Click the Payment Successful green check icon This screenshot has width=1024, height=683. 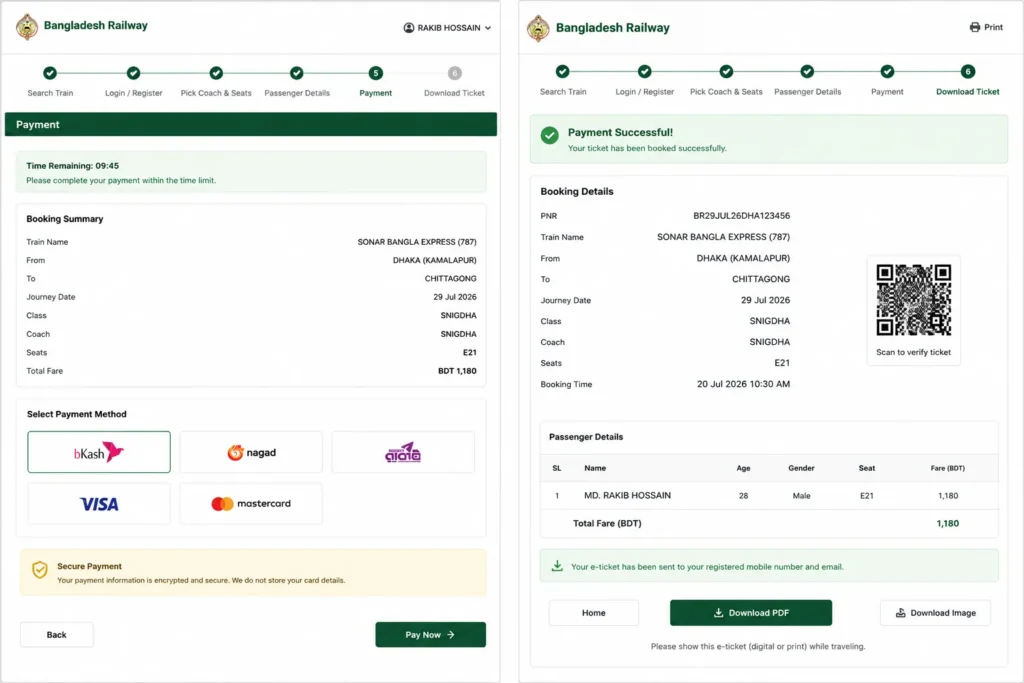coord(550,135)
